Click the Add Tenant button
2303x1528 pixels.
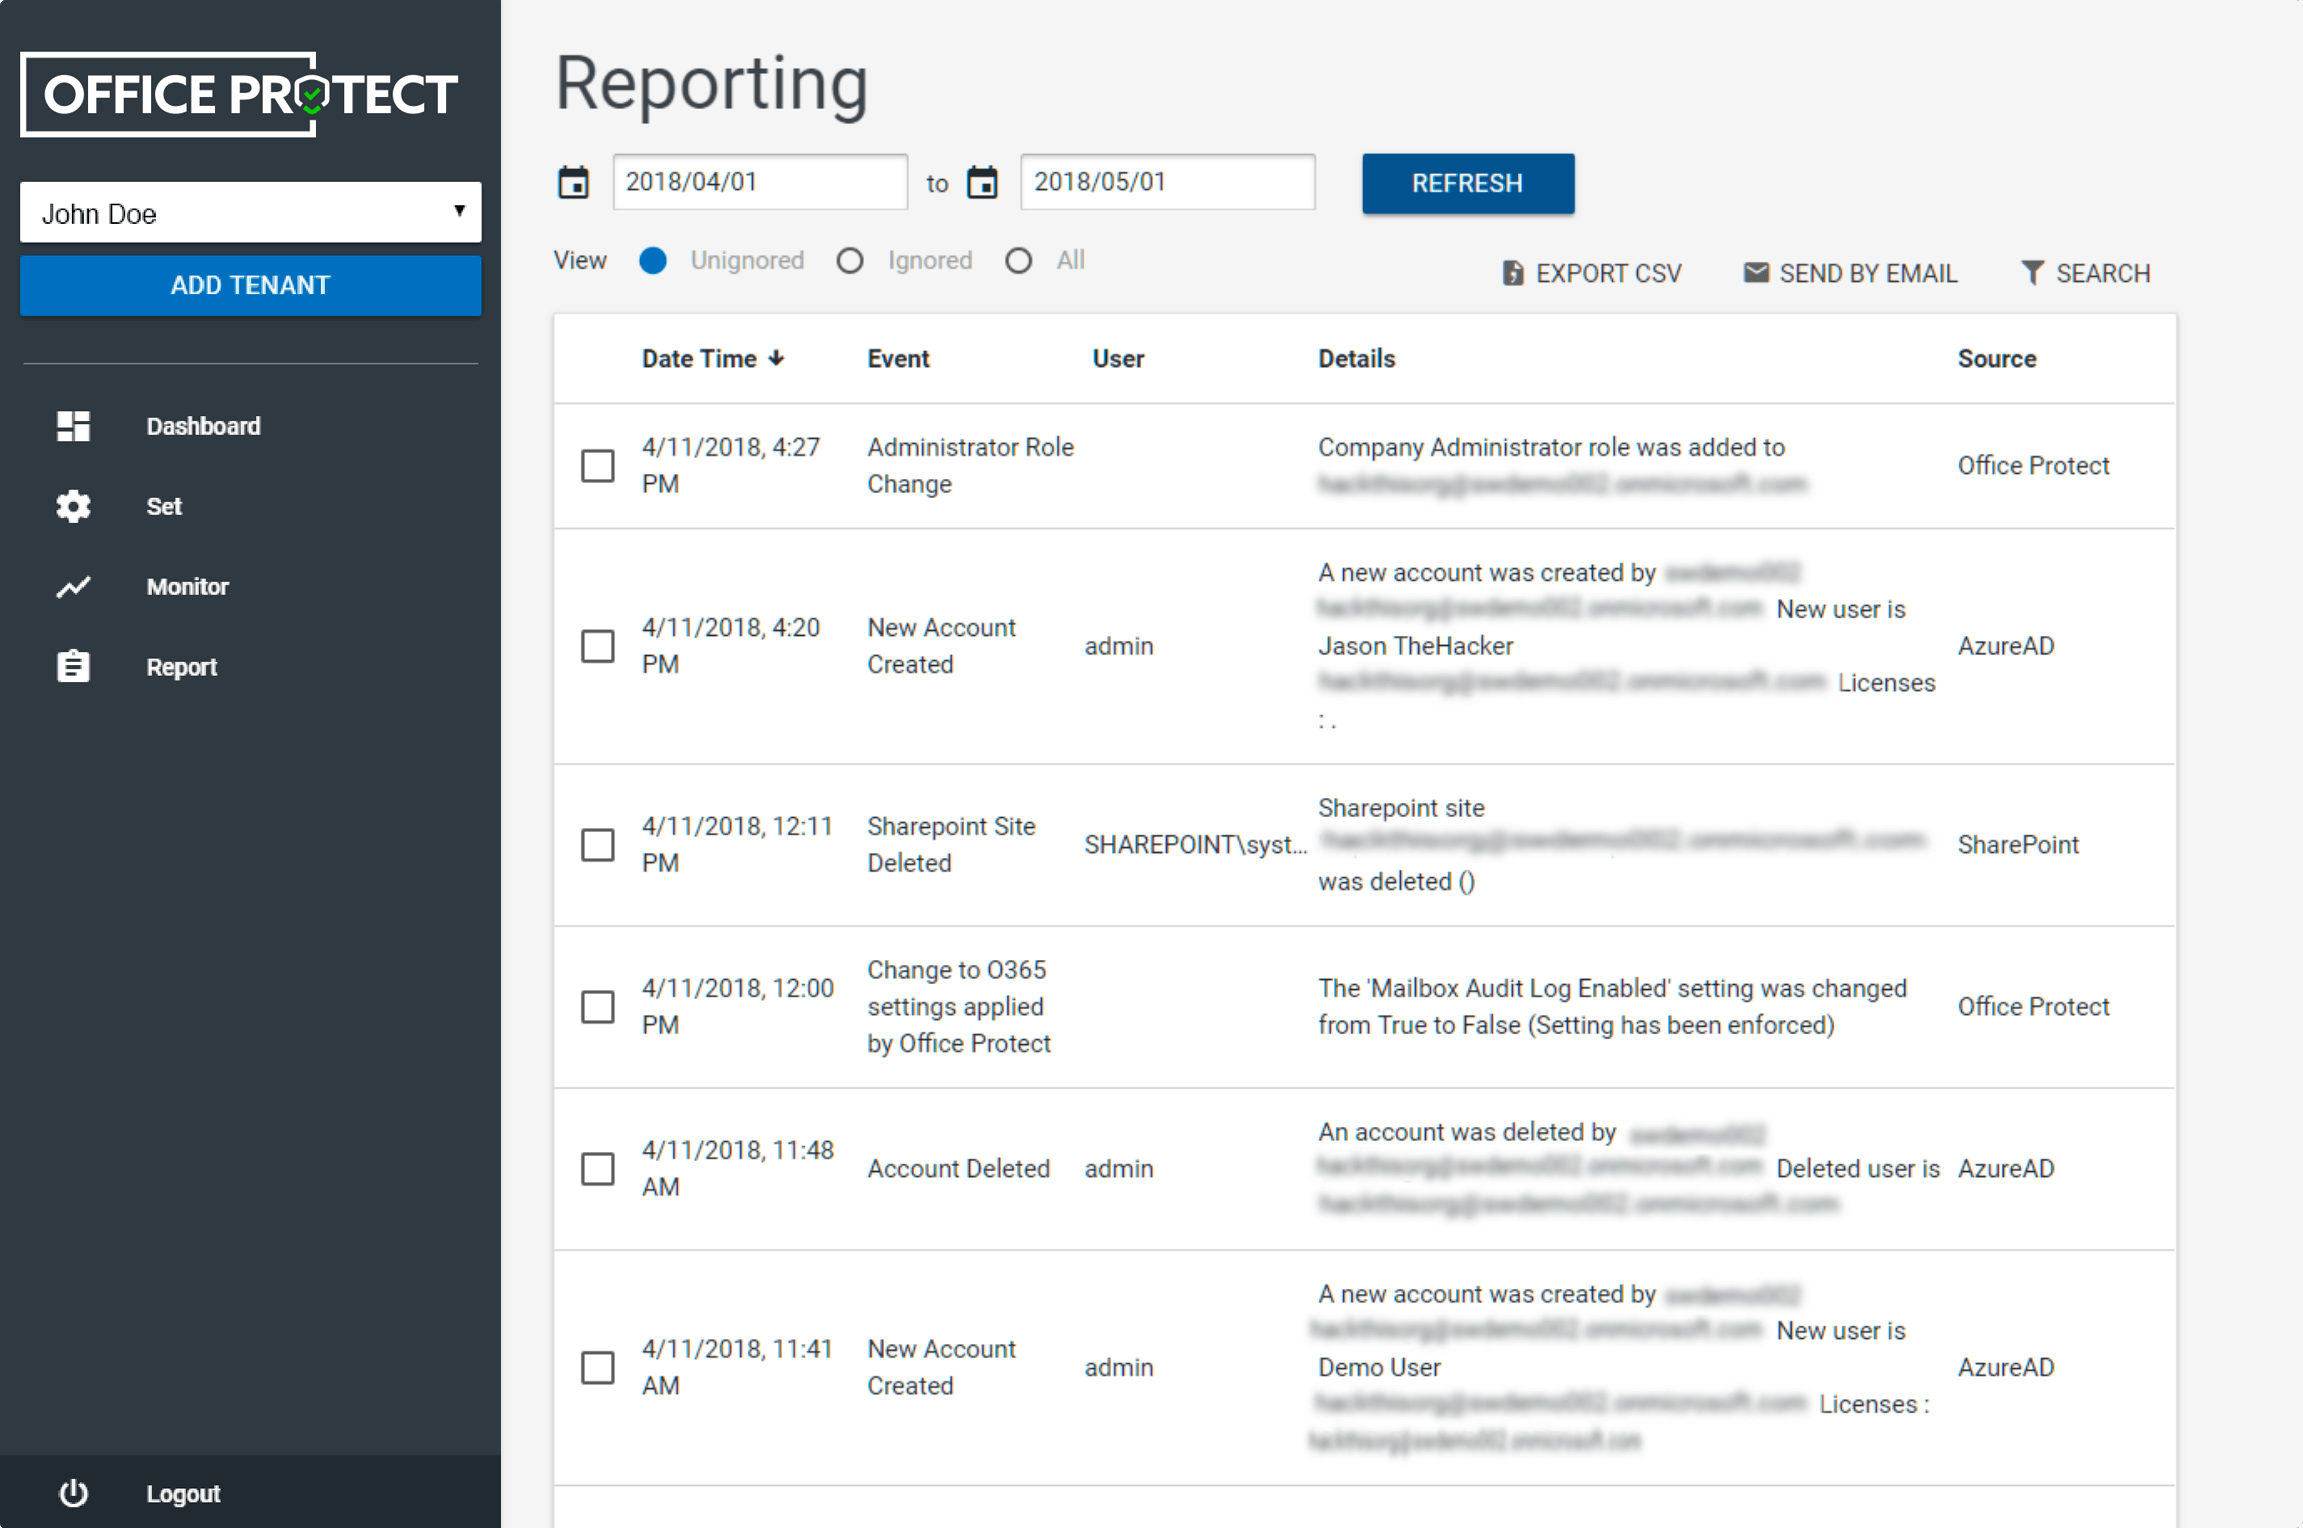[x=251, y=285]
